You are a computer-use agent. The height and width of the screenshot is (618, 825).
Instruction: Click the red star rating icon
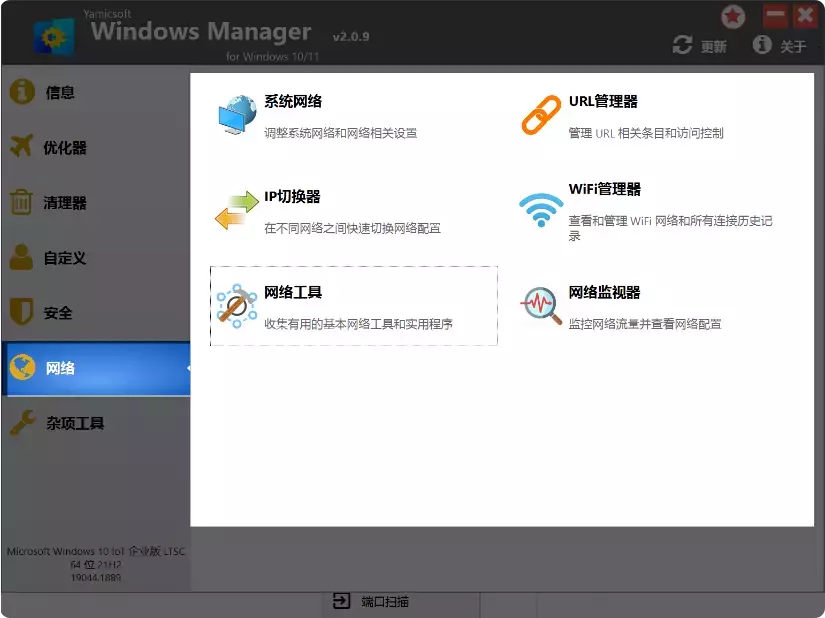coord(732,15)
